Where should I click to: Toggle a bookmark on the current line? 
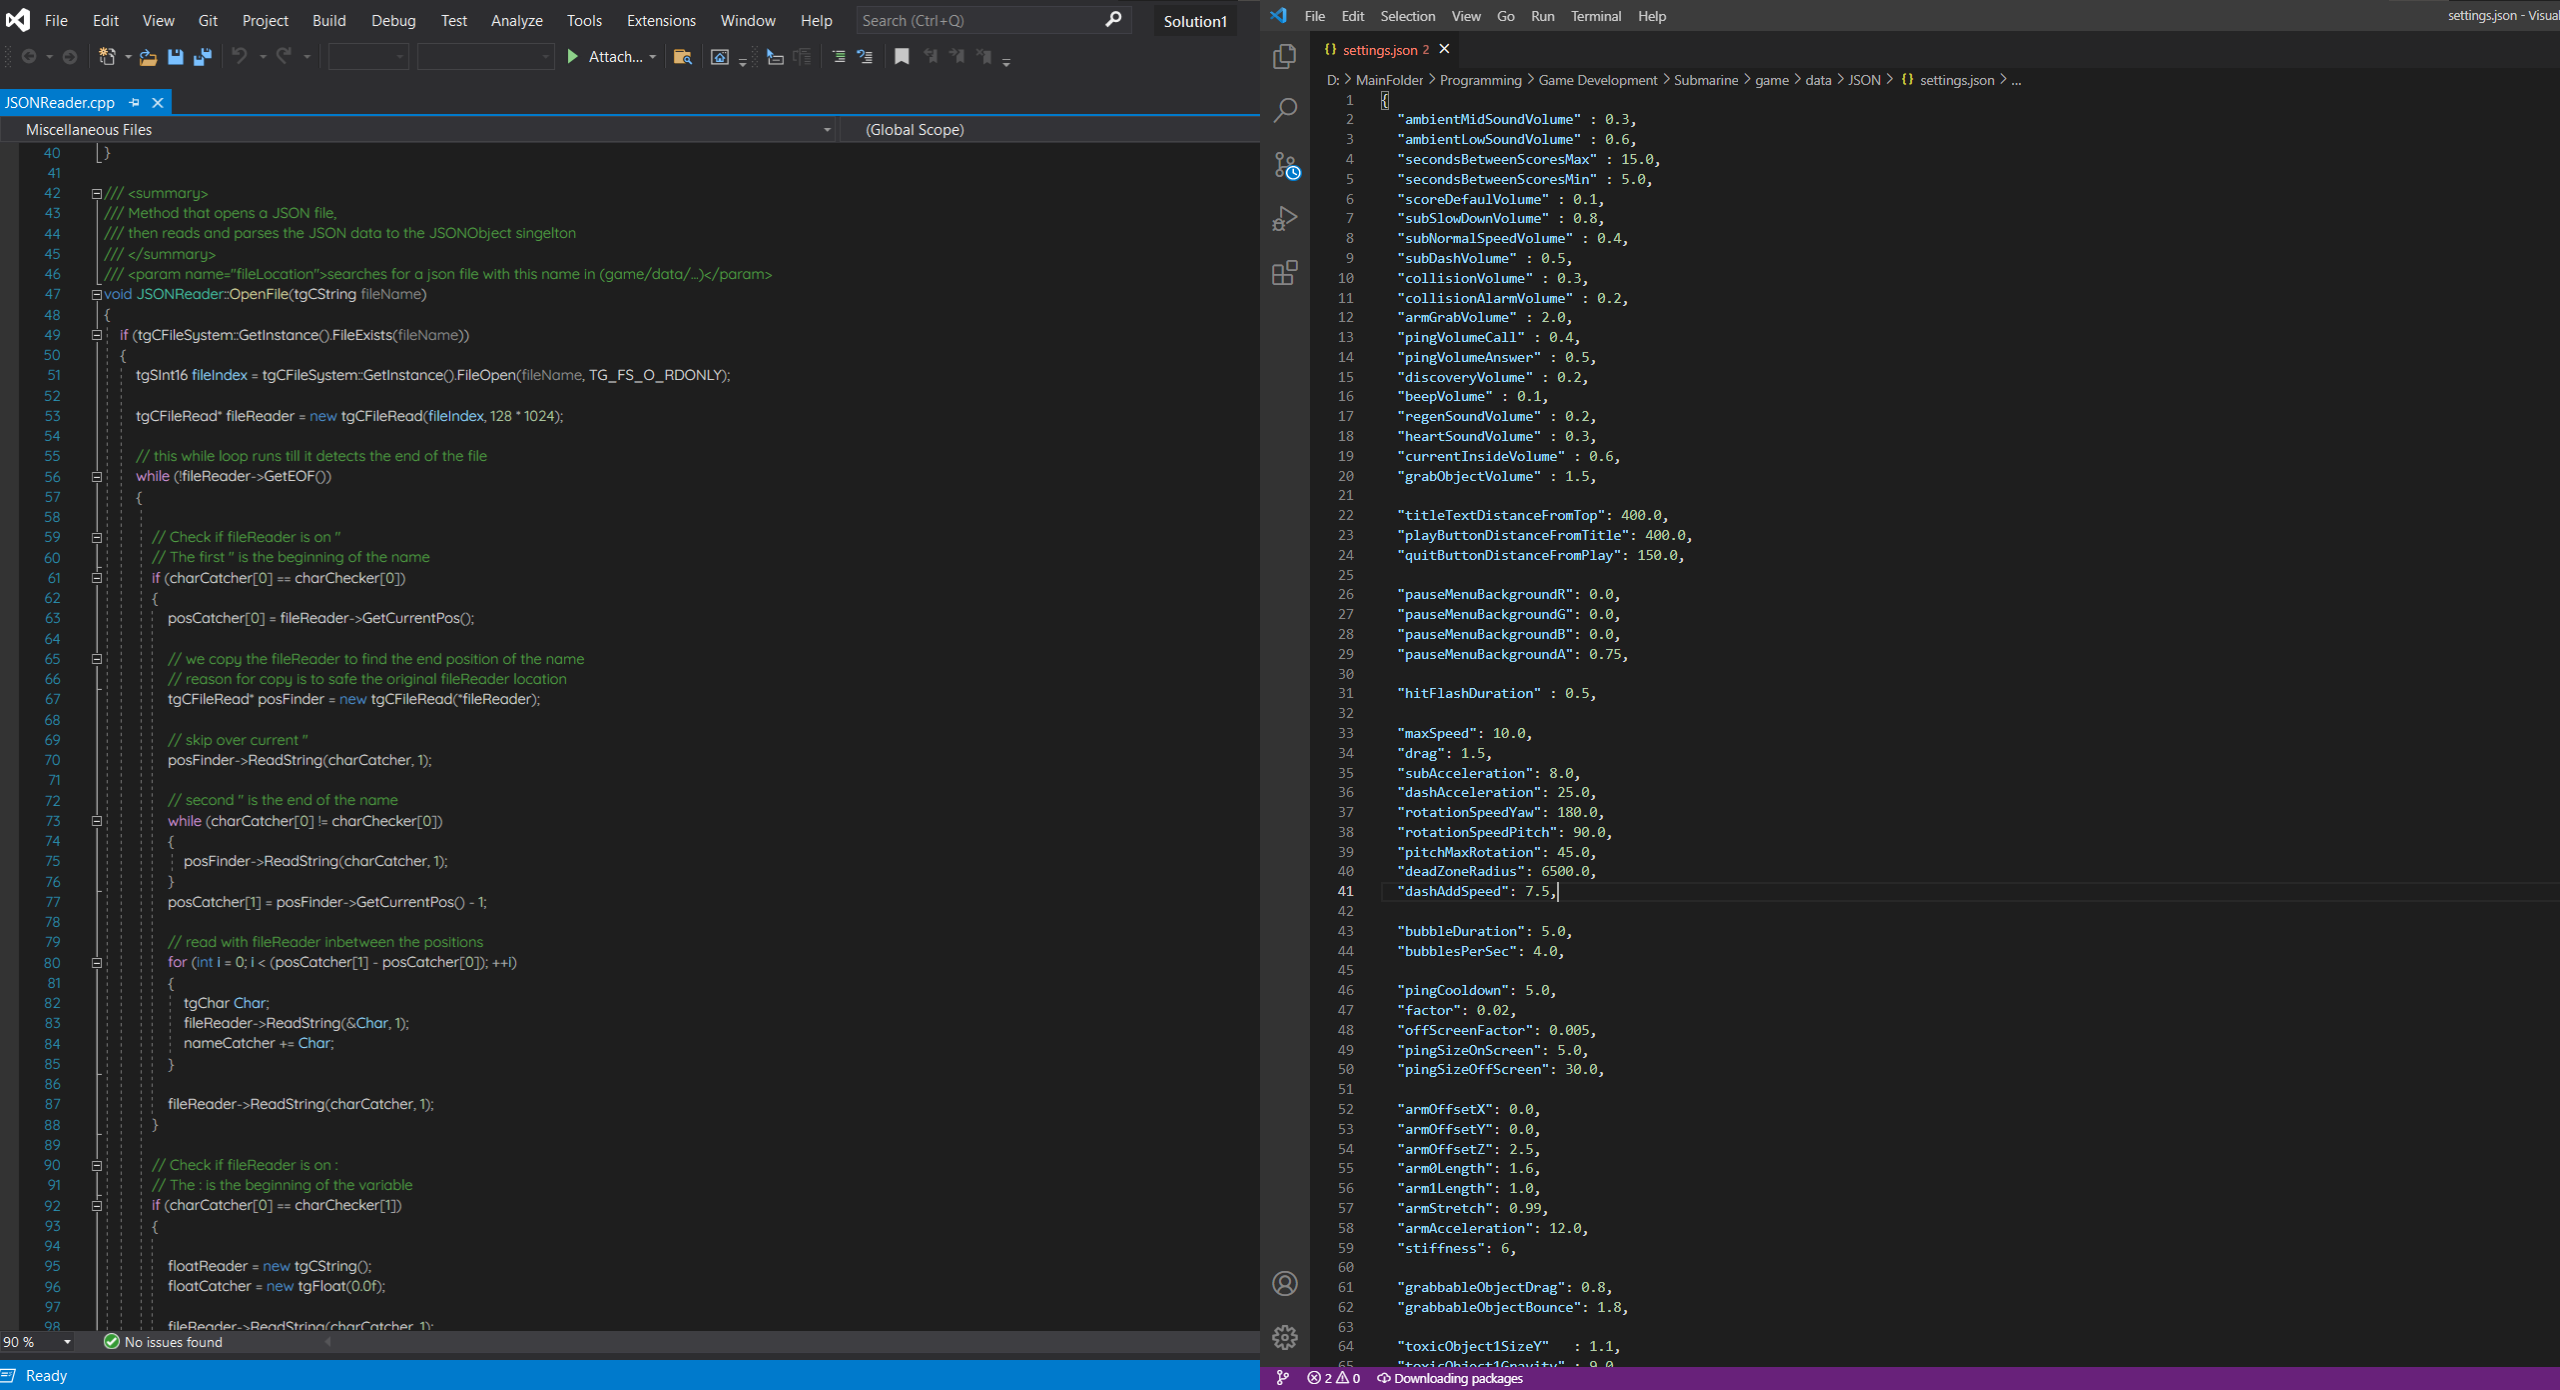[x=901, y=57]
